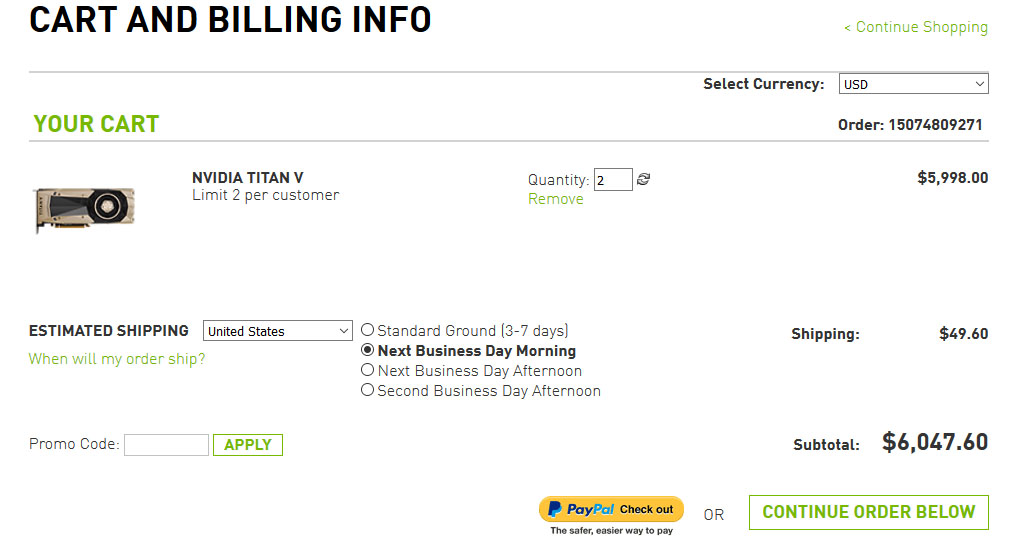Screen dimensions: 1024x540
Task: Select Next Business Day Morning shipping
Action: pos(368,351)
